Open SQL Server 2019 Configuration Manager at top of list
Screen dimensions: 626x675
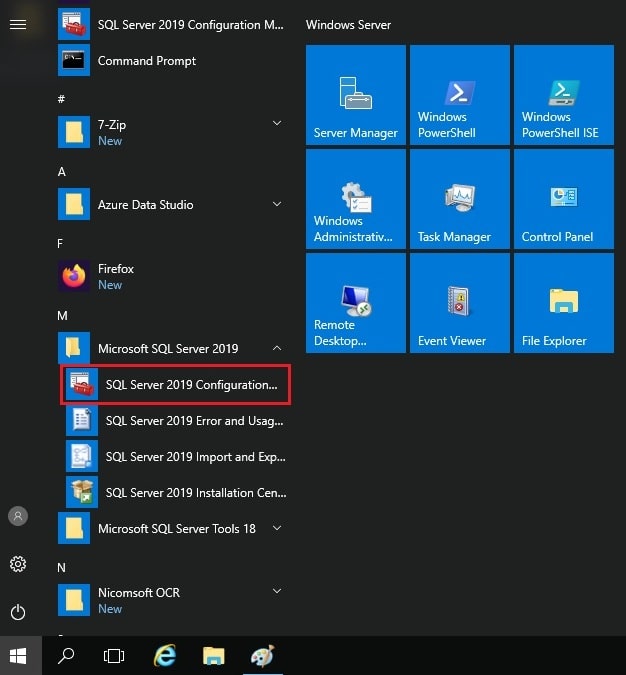point(172,25)
